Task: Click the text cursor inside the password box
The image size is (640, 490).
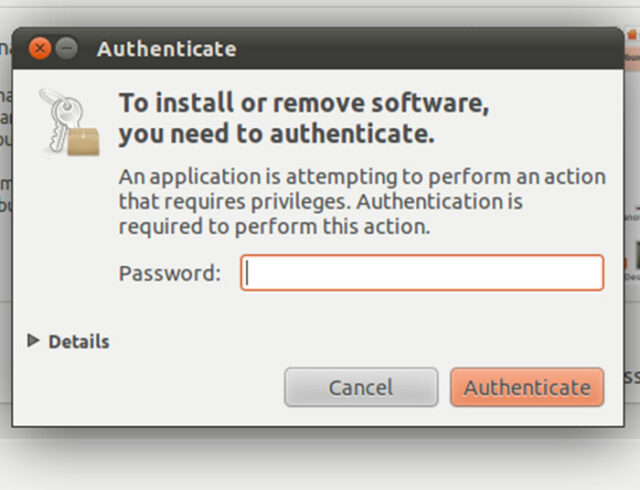Action: pyautogui.click(x=247, y=273)
